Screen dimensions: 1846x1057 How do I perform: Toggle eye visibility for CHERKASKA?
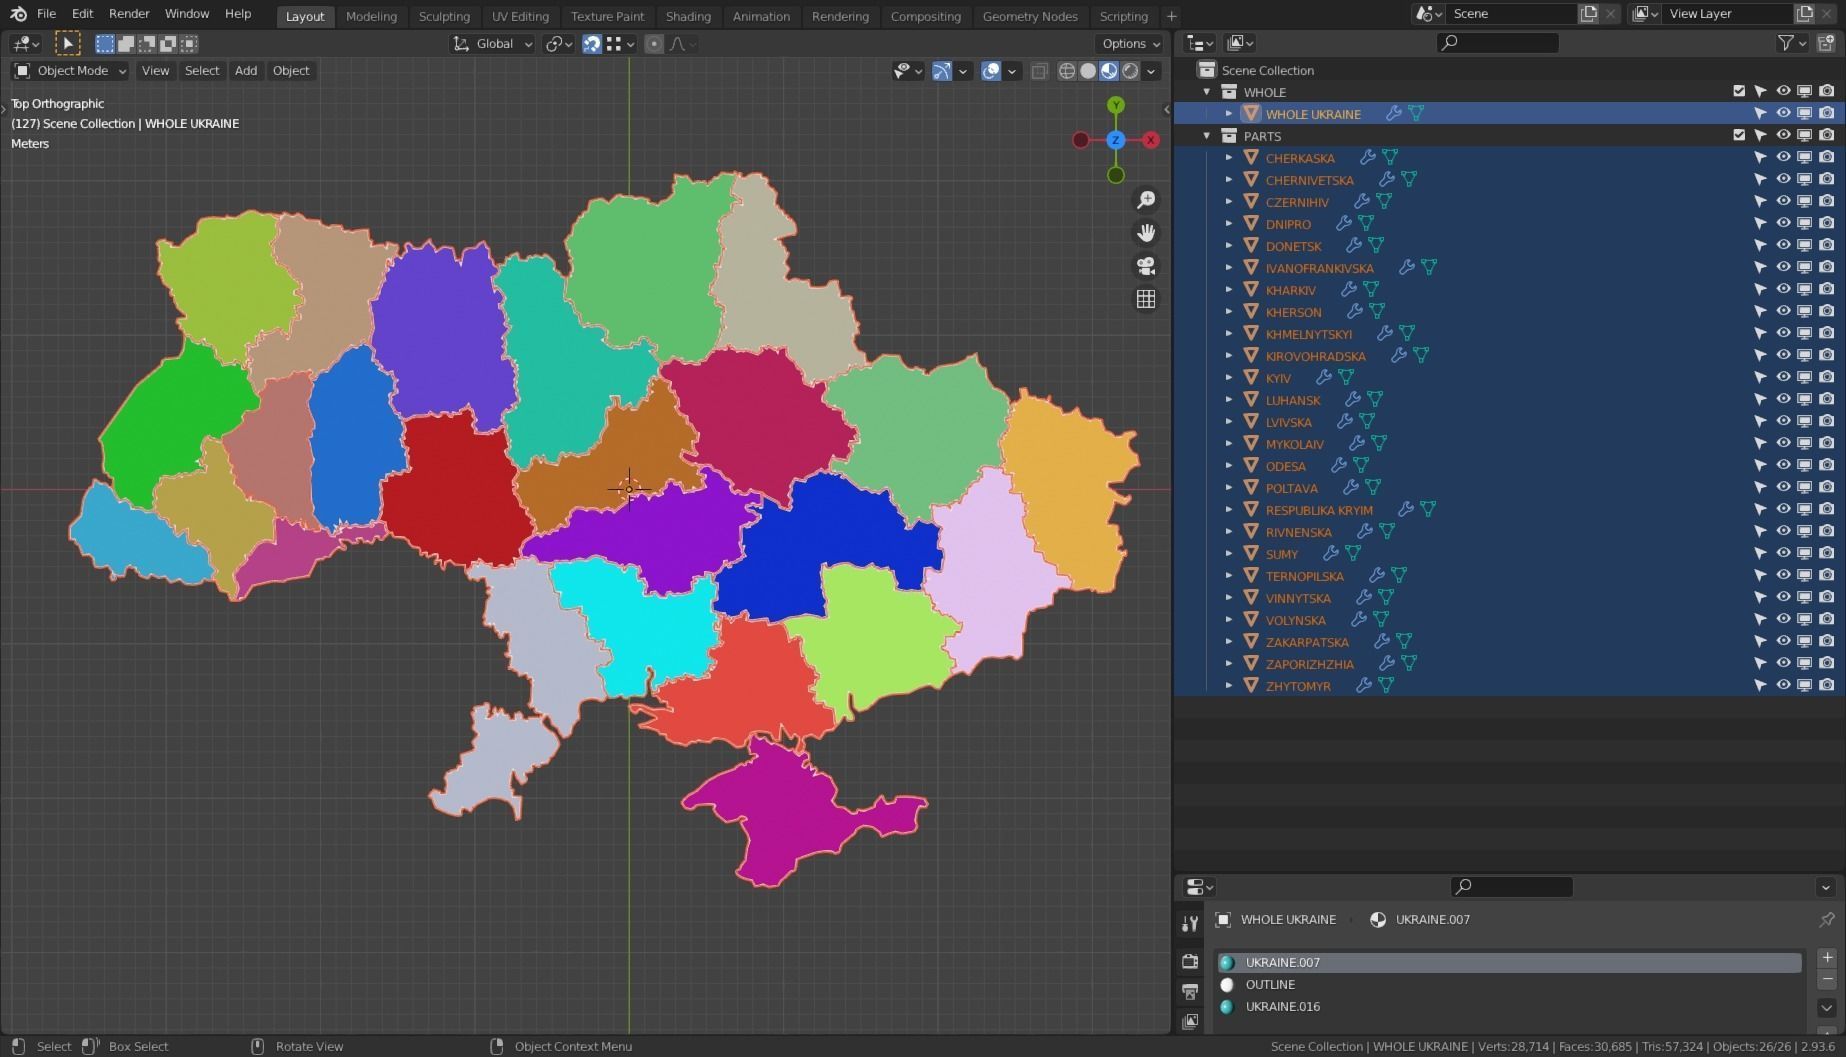1783,158
